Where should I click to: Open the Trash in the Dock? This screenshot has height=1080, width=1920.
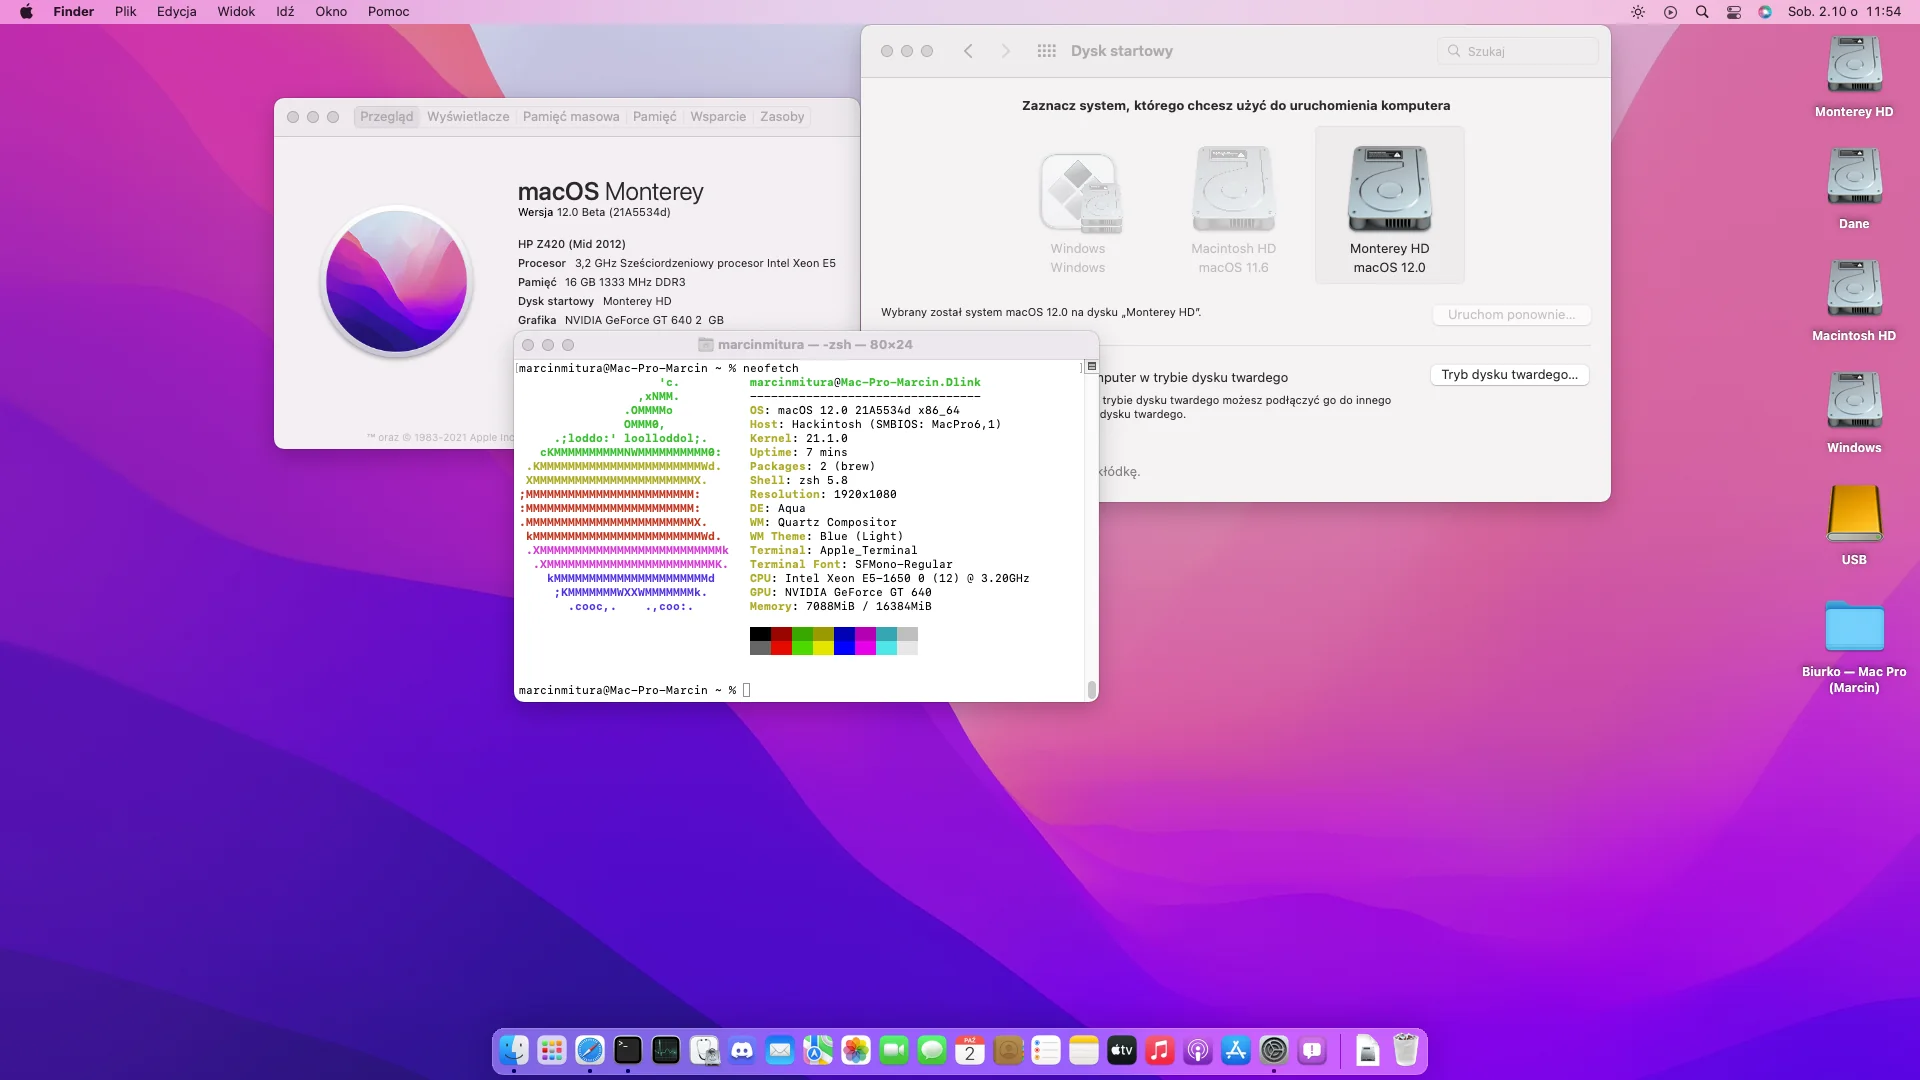tap(1406, 1050)
